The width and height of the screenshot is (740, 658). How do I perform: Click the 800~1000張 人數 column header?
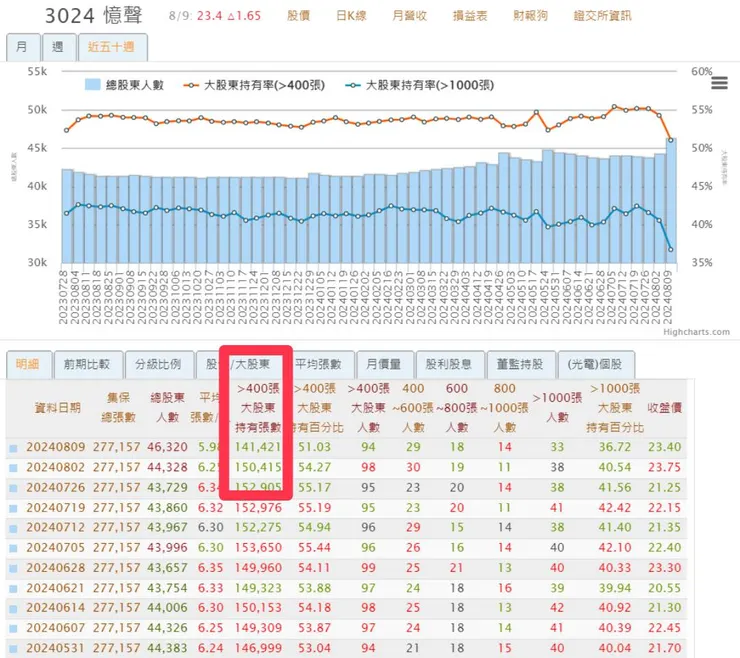click(x=505, y=408)
